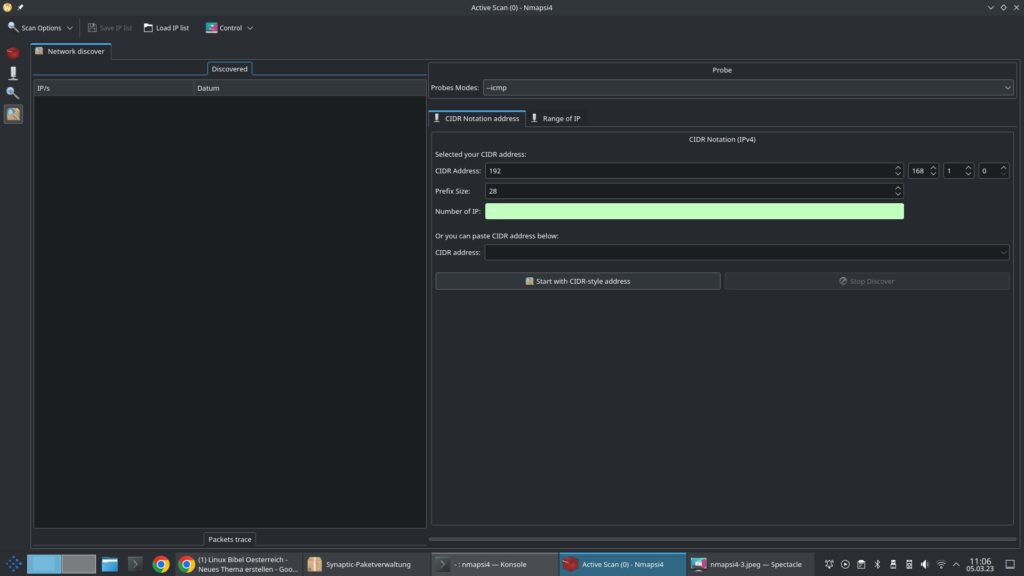Screen dimensions: 1024x576
Task: Adjust the stepper arrows of the 192 octet
Action: (898, 170)
